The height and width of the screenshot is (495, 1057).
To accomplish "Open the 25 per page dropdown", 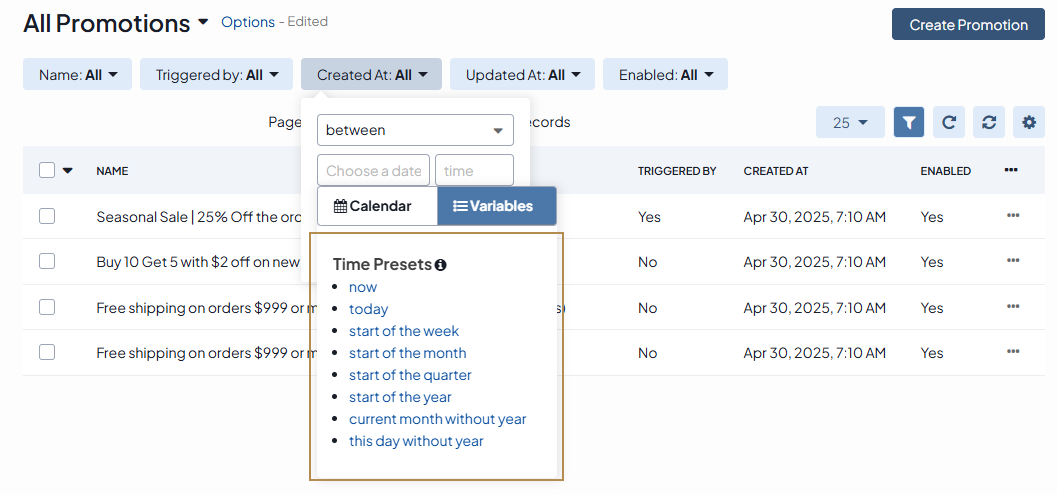I will (x=850, y=122).
